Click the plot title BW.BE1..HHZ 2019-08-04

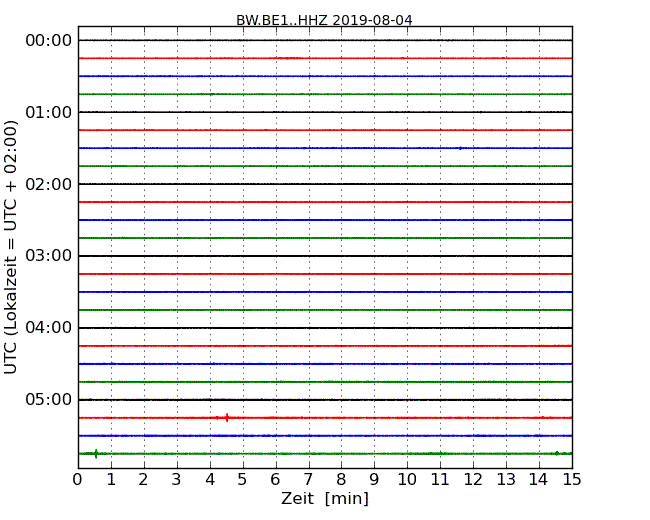point(324,20)
